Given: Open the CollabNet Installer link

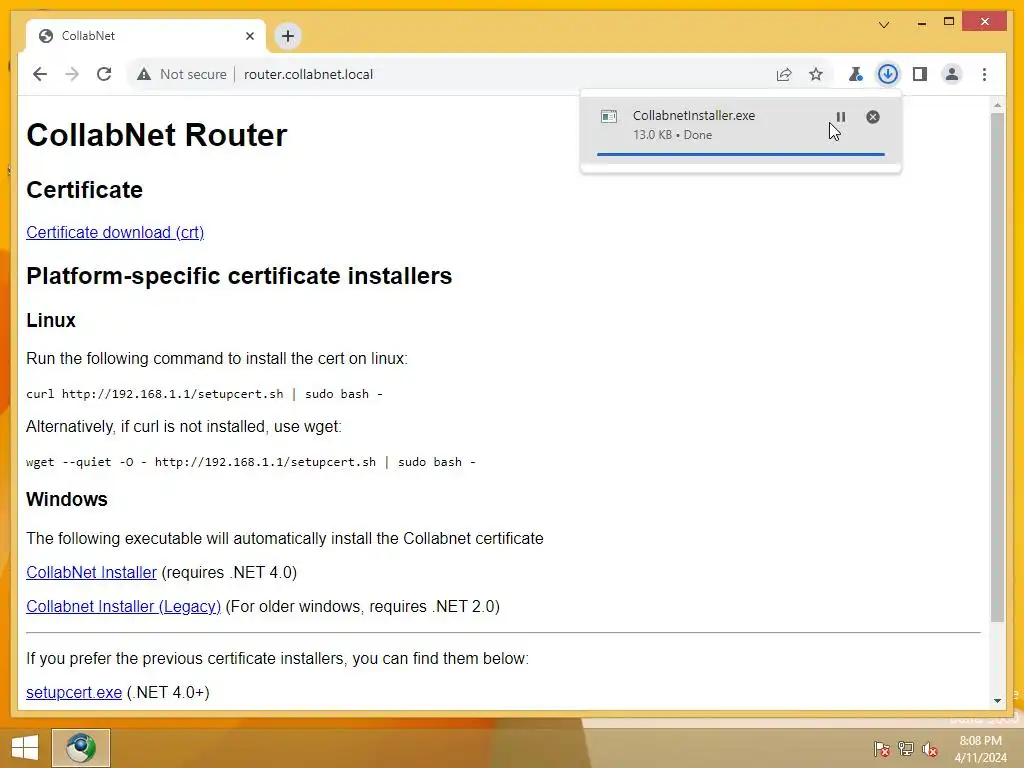Looking at the screenshot, I should click(91, 573).
